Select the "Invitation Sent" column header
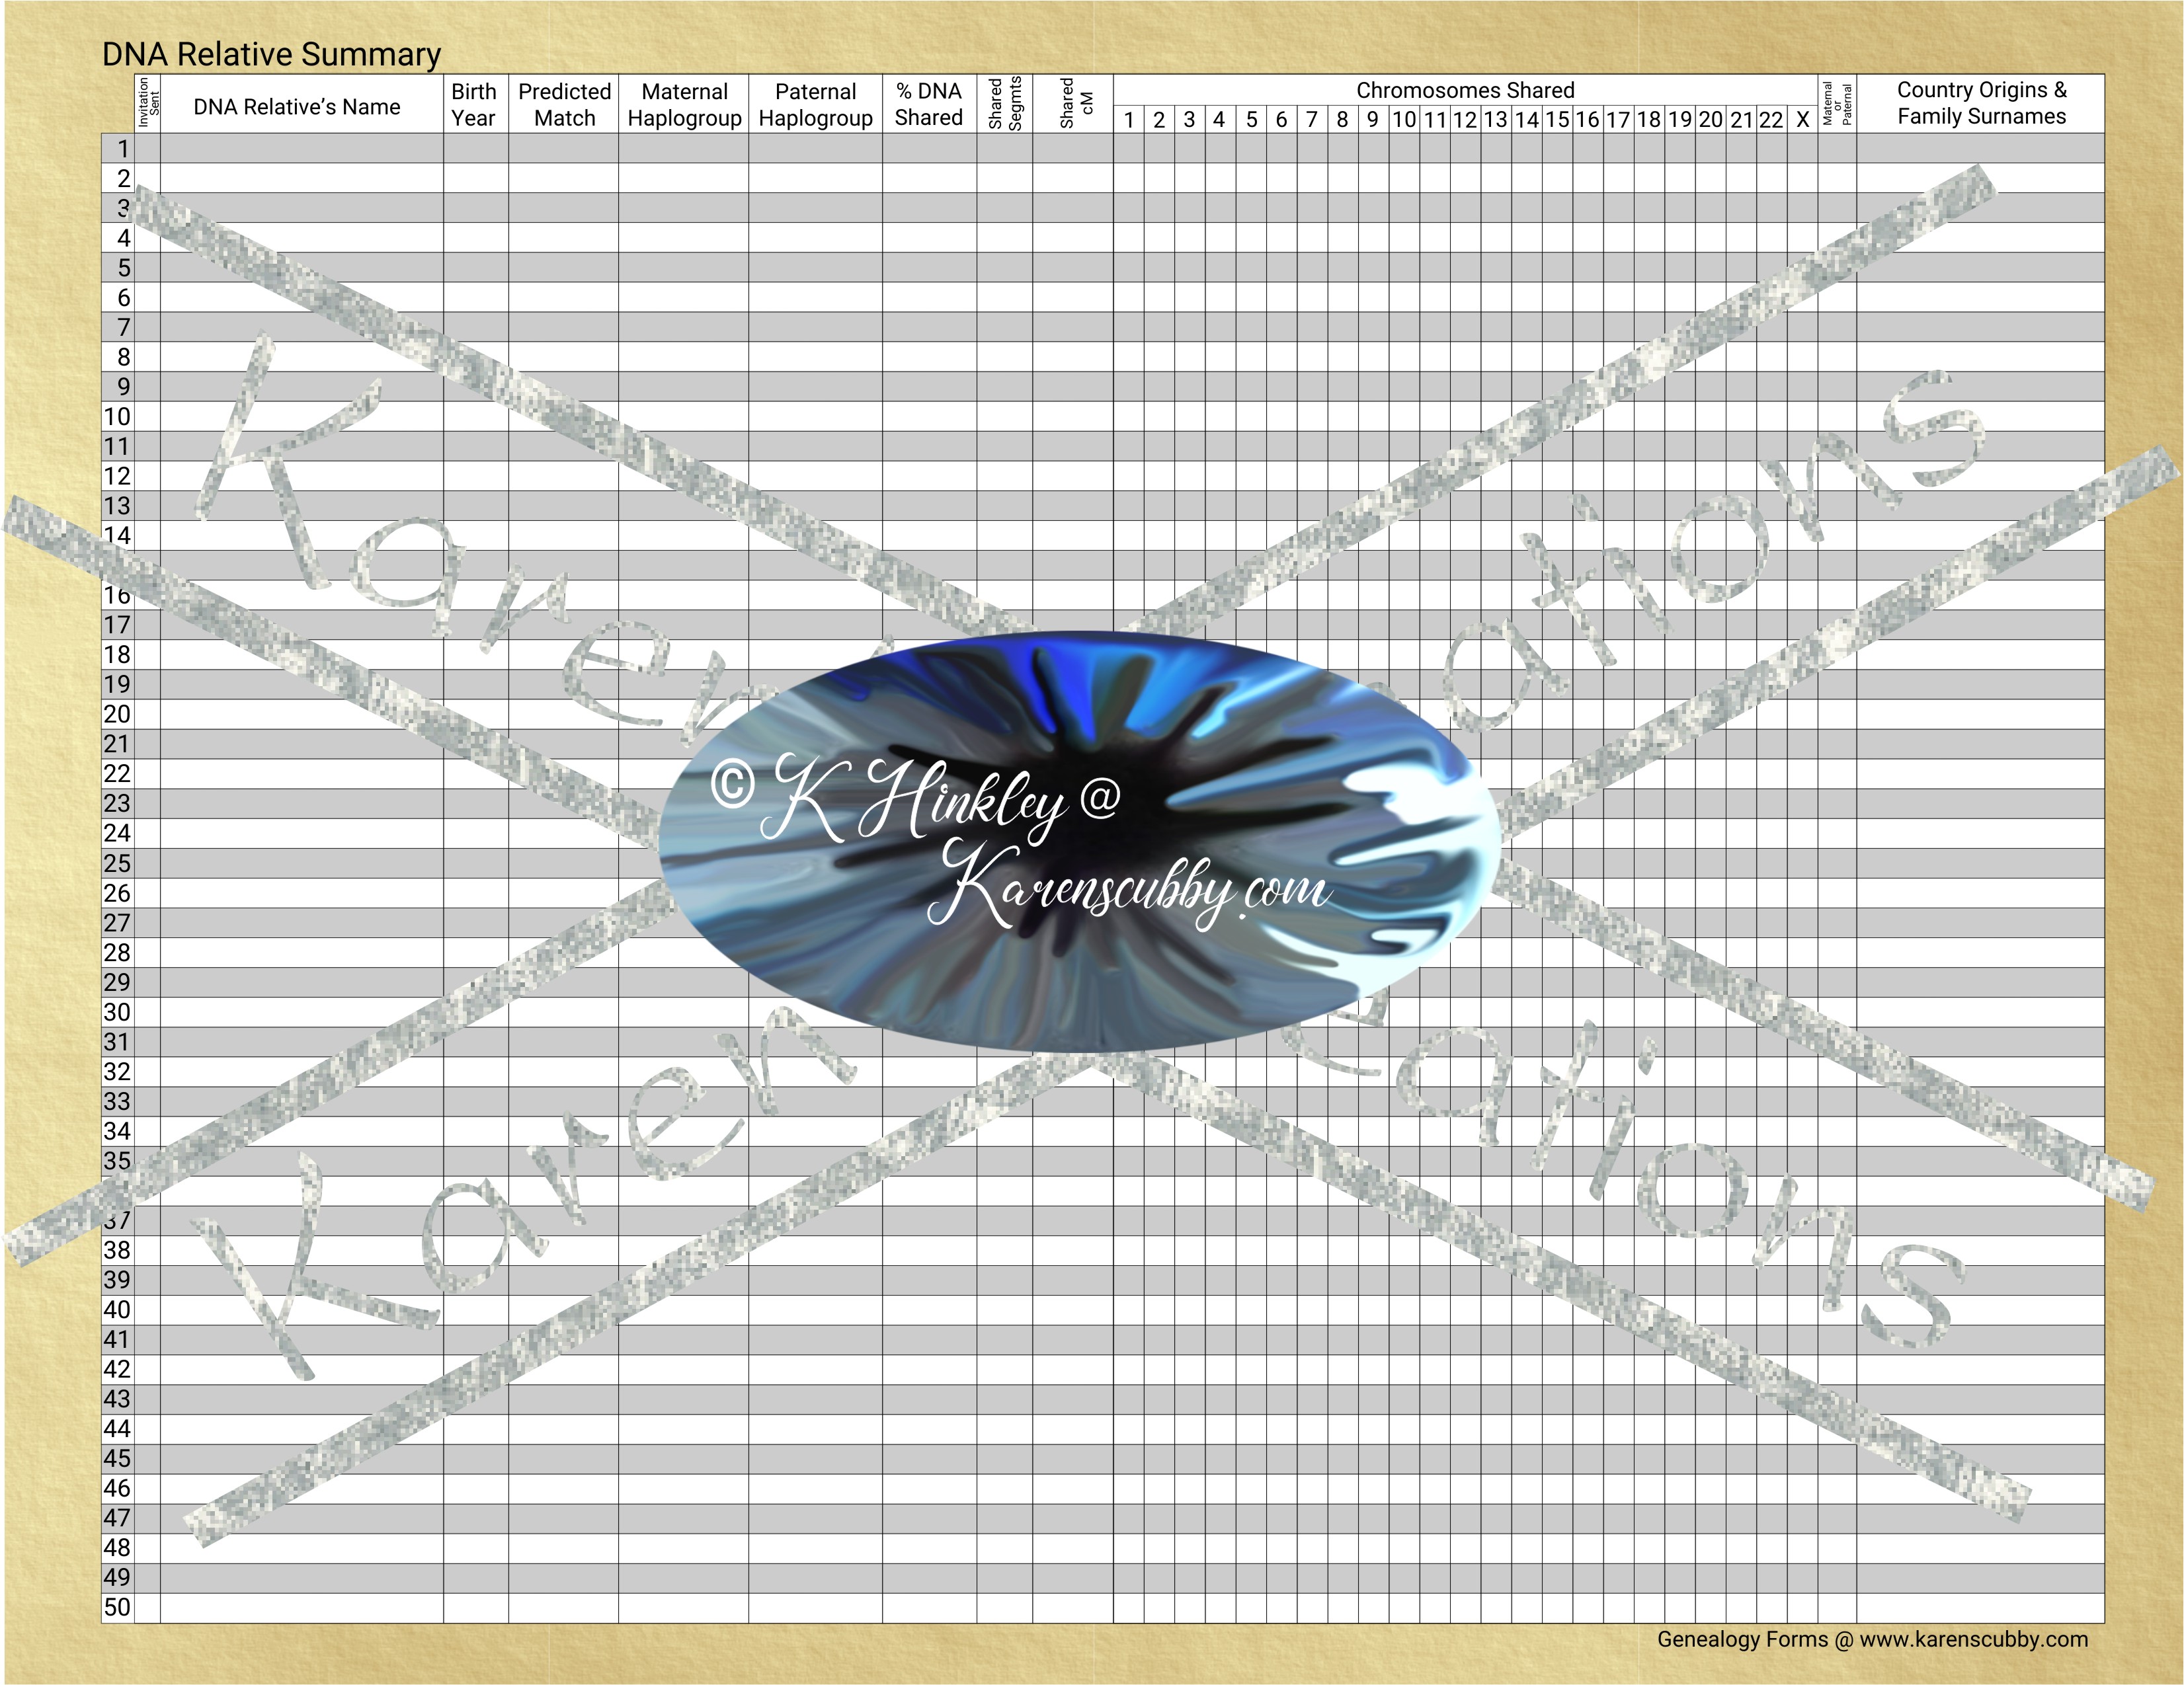The image size is (2184, 1685). click(148, 103)
